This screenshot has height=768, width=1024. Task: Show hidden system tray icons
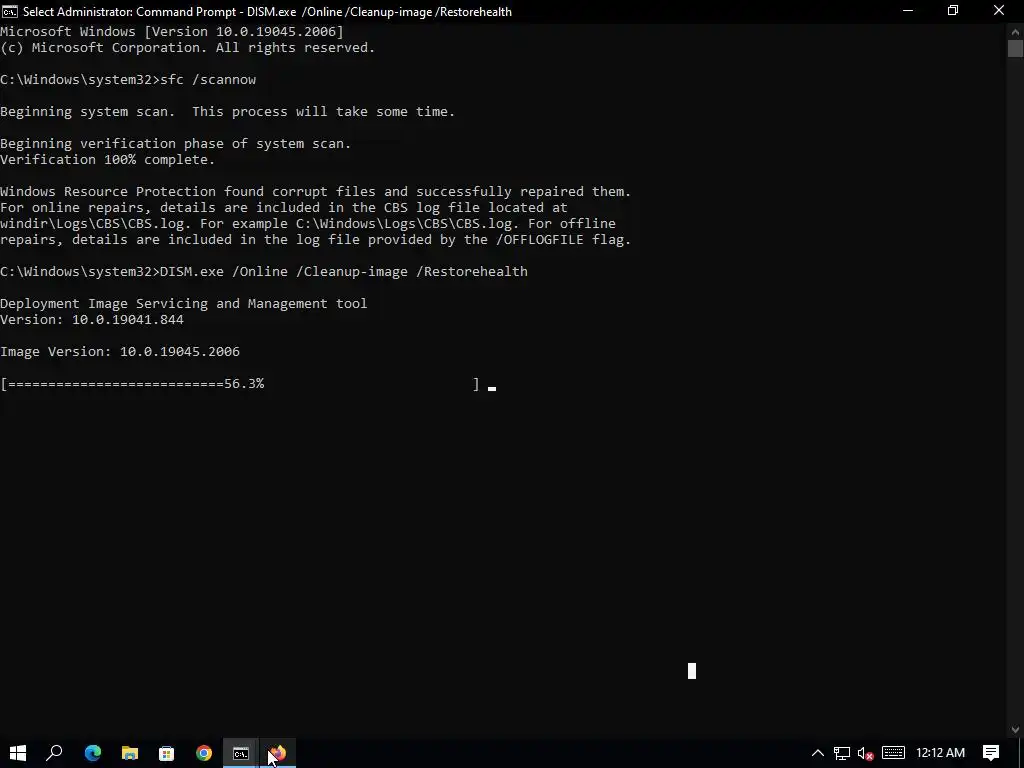[817, 753]
